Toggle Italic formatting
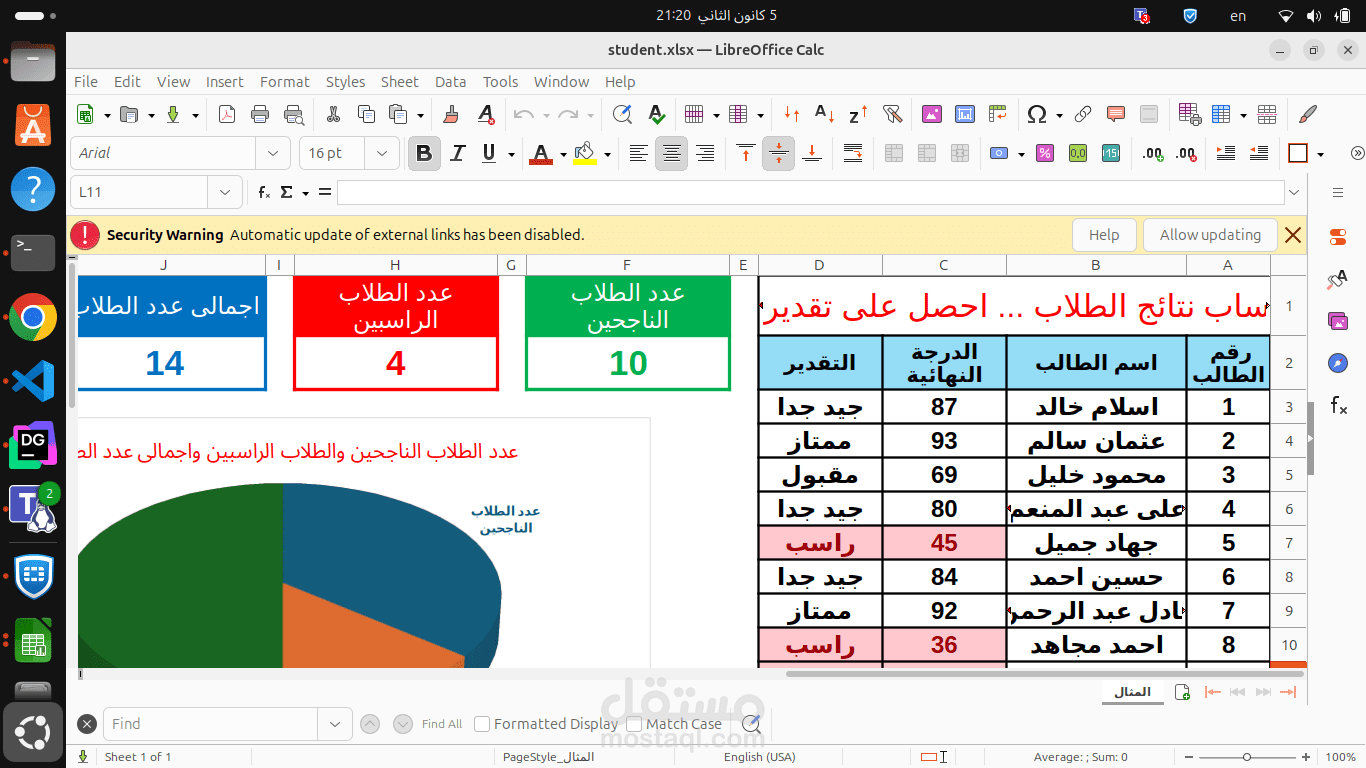Viewport: 1366px width, 768px height. [457, 153]
